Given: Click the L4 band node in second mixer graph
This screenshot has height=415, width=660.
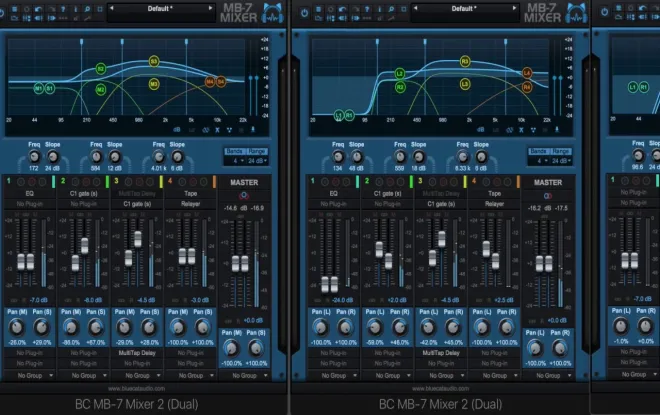Looking at the screenshot, I should tap(527, 73).
